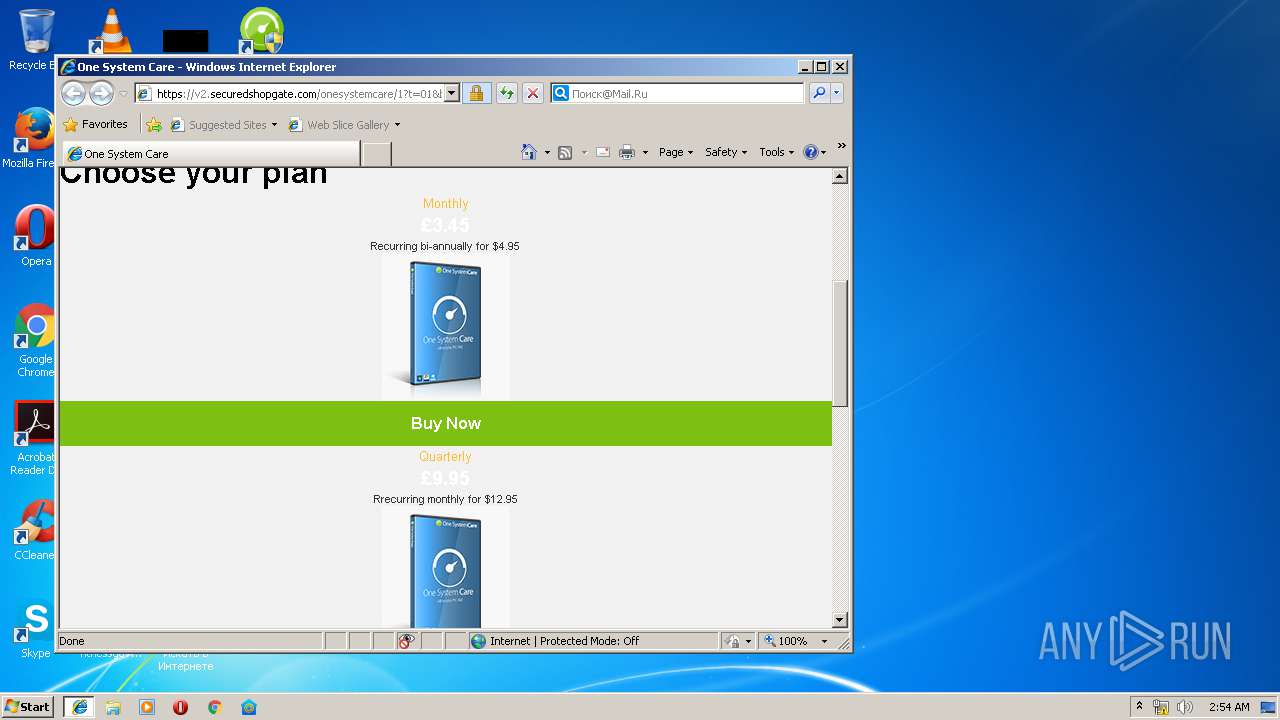1280x720 pixels.
Task: Click the IE Back navigation button
Action: (x=73, y=93)
